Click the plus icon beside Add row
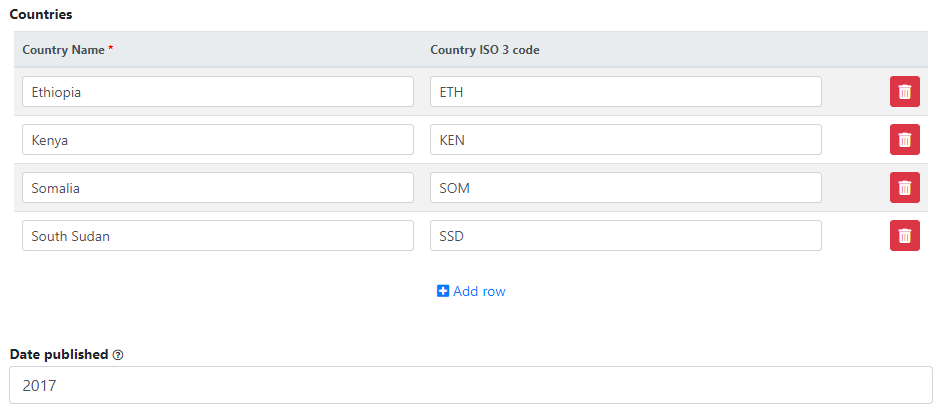The width and height of the screenshot is (941, 414). [443, 291]
